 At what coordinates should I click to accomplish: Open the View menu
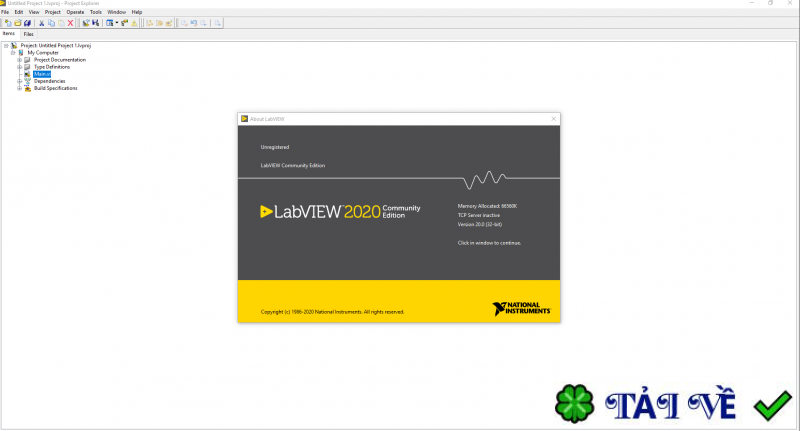(x=34, y=12)
